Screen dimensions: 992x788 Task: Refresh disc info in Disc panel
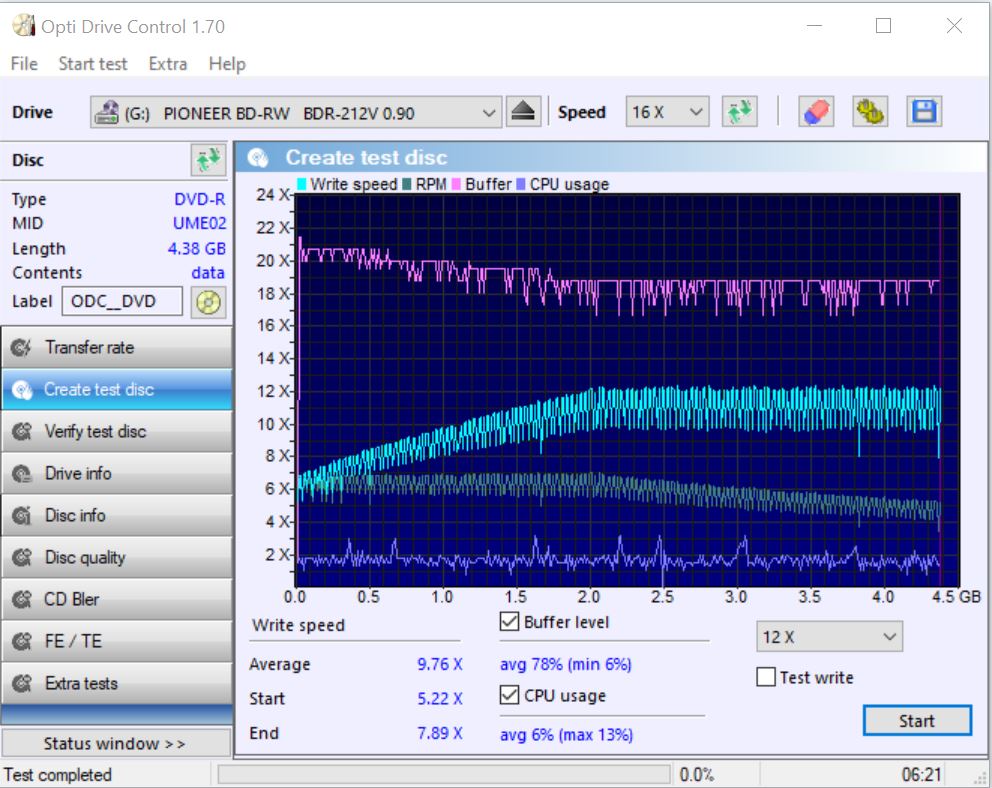(x=208, y=160)
